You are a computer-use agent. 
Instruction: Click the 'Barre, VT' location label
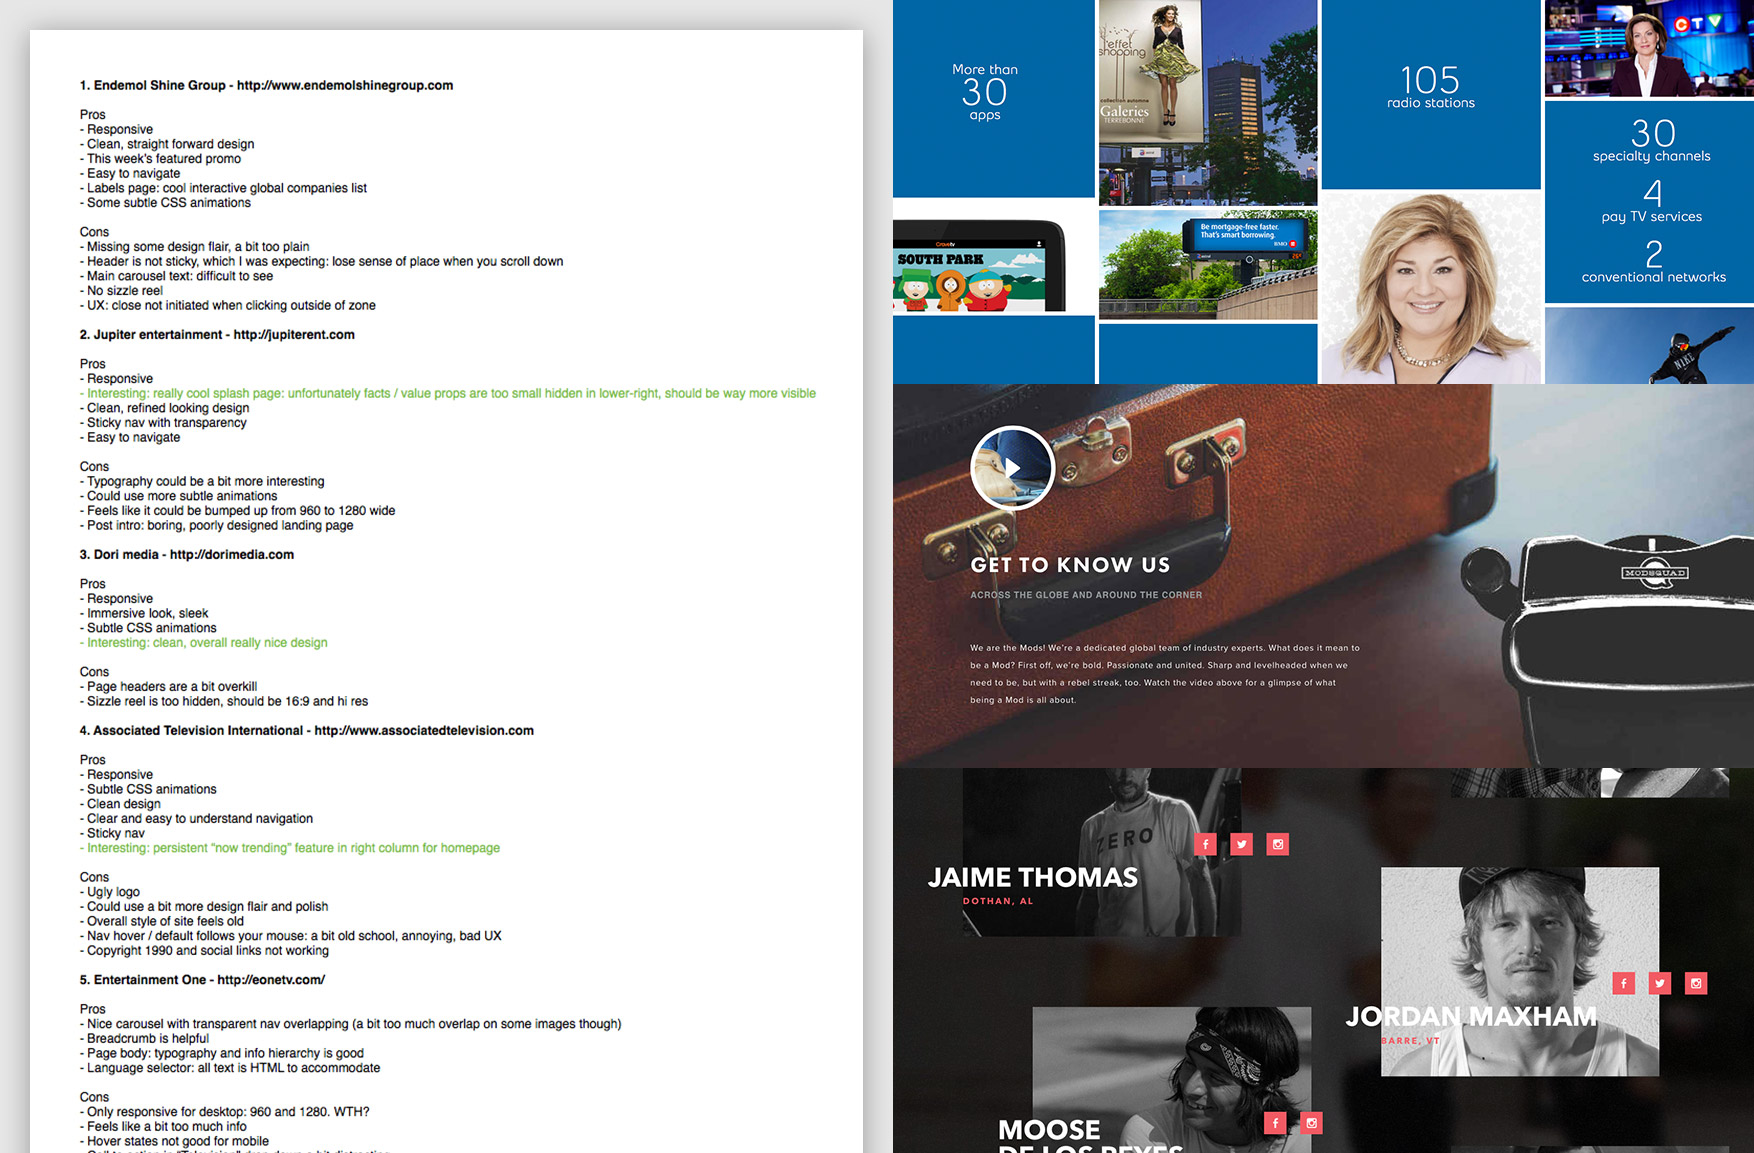(x=1410, y=1041)
